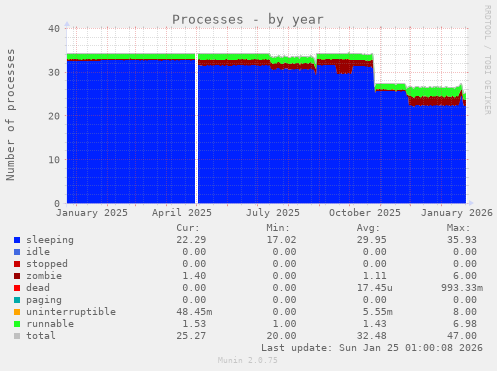Click the 'January 2026' x-axis label
The height and width of the screenshot is (371, 497).
point(457,213)
